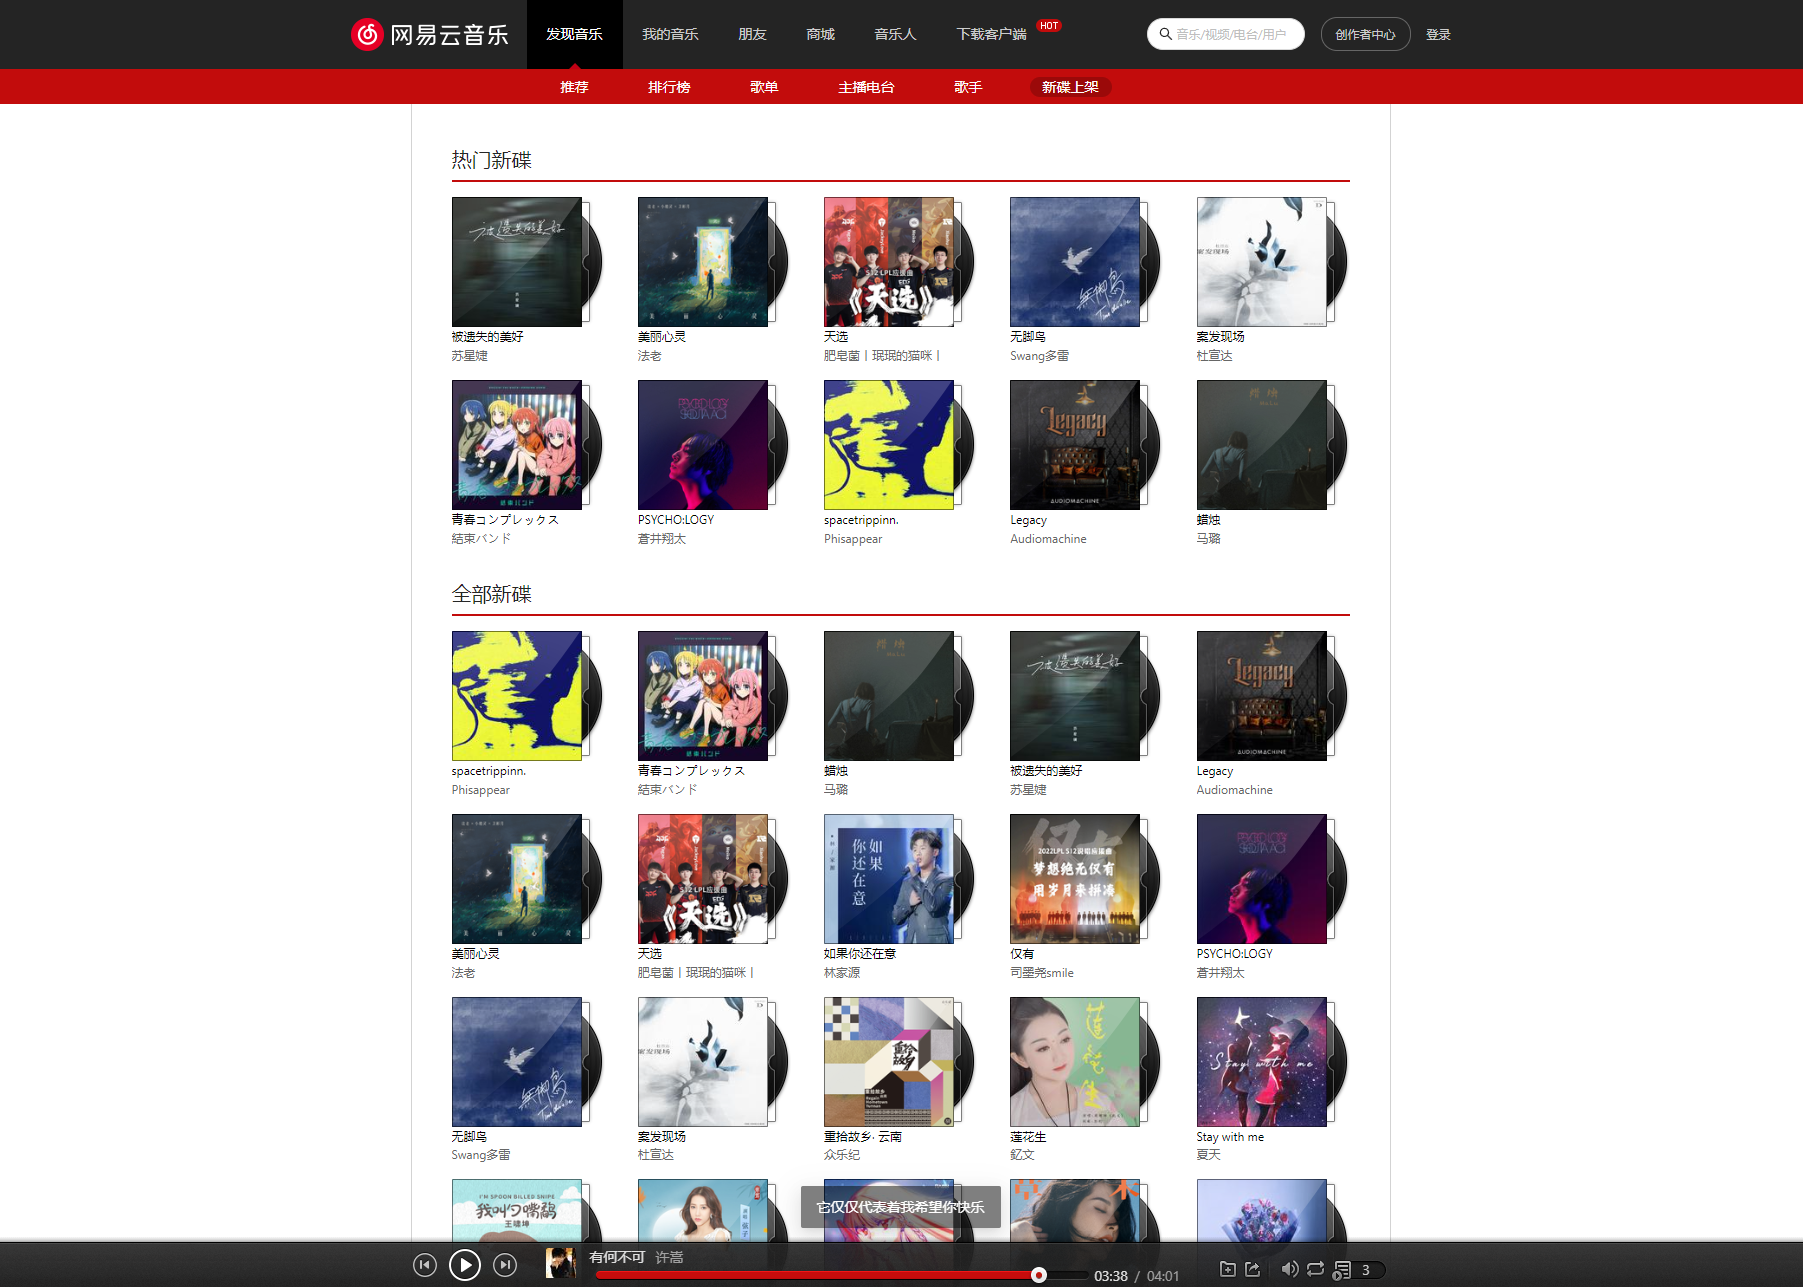Skip to the next track
This screenshot has width=1803, height=1287.
point(505,1265)
